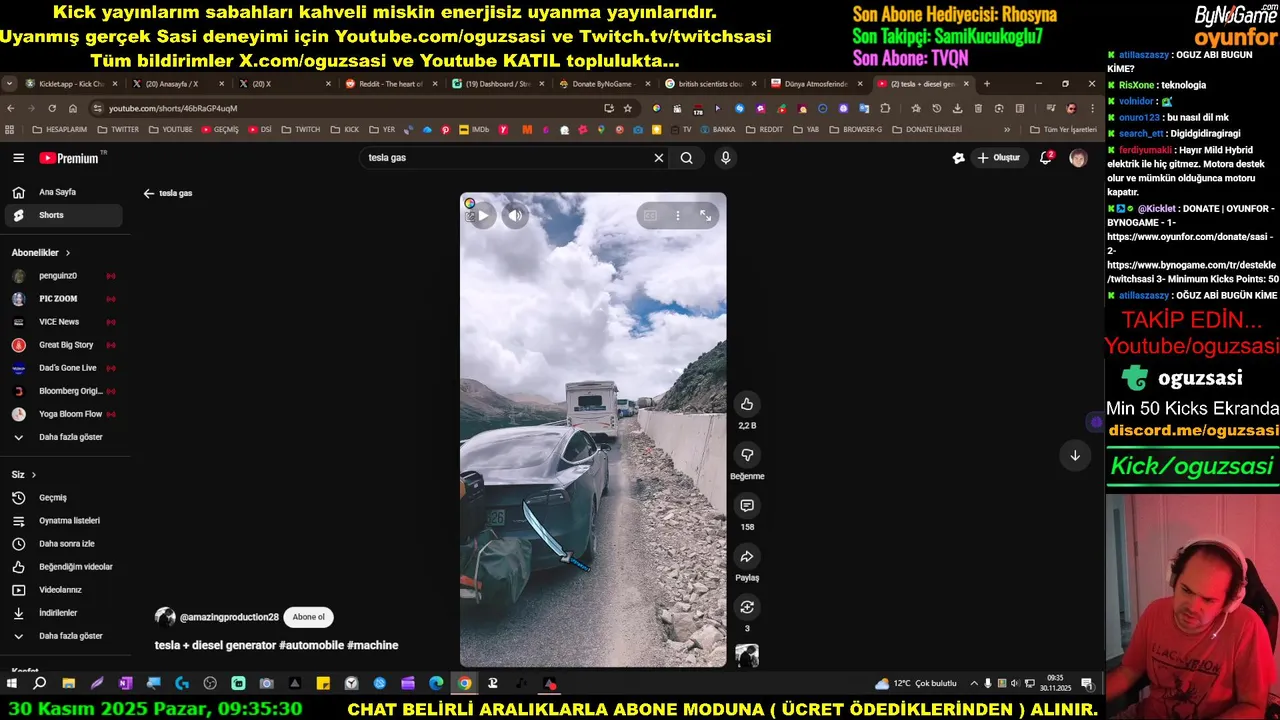Open YouTube hamburger guide menu
Image resolution: width=1280 pixels, height=720 pixels.
tap(18, 158)
